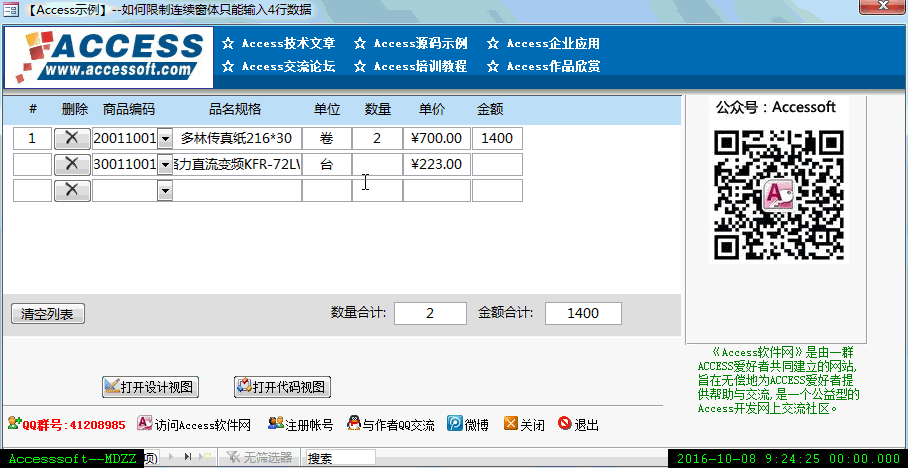Click the product code field 30011001
Screen dimensions: 908x468
125,164
